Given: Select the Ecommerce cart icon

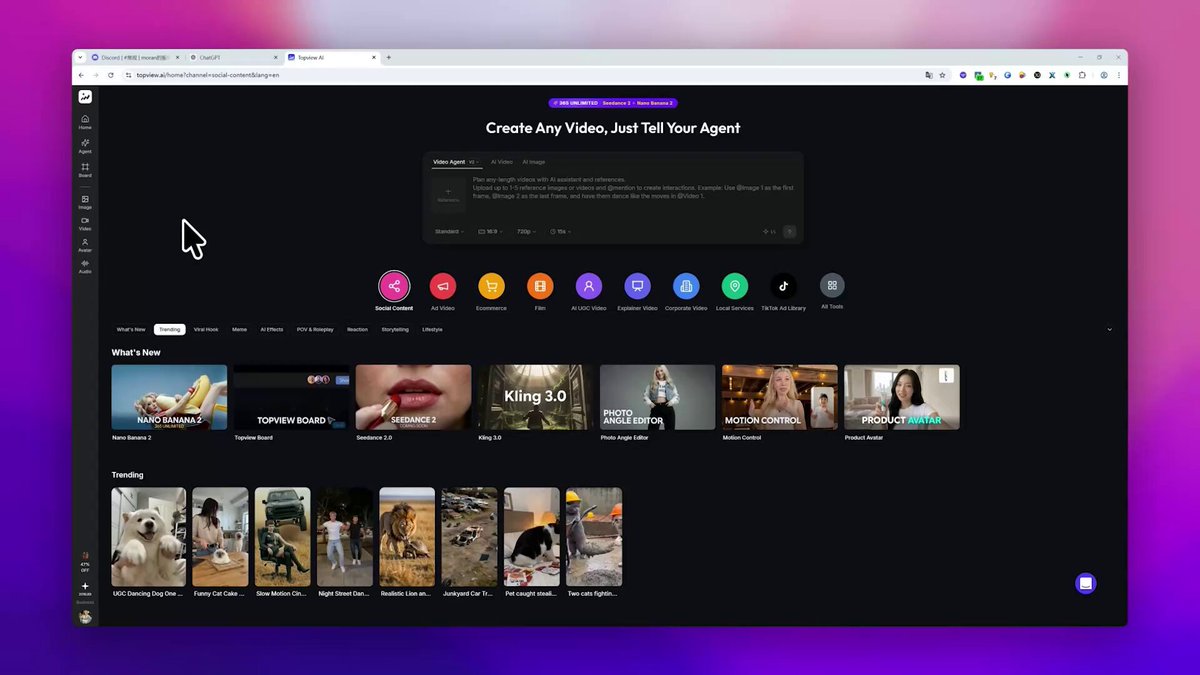Looking at the screenshot, I should point(491,286).
